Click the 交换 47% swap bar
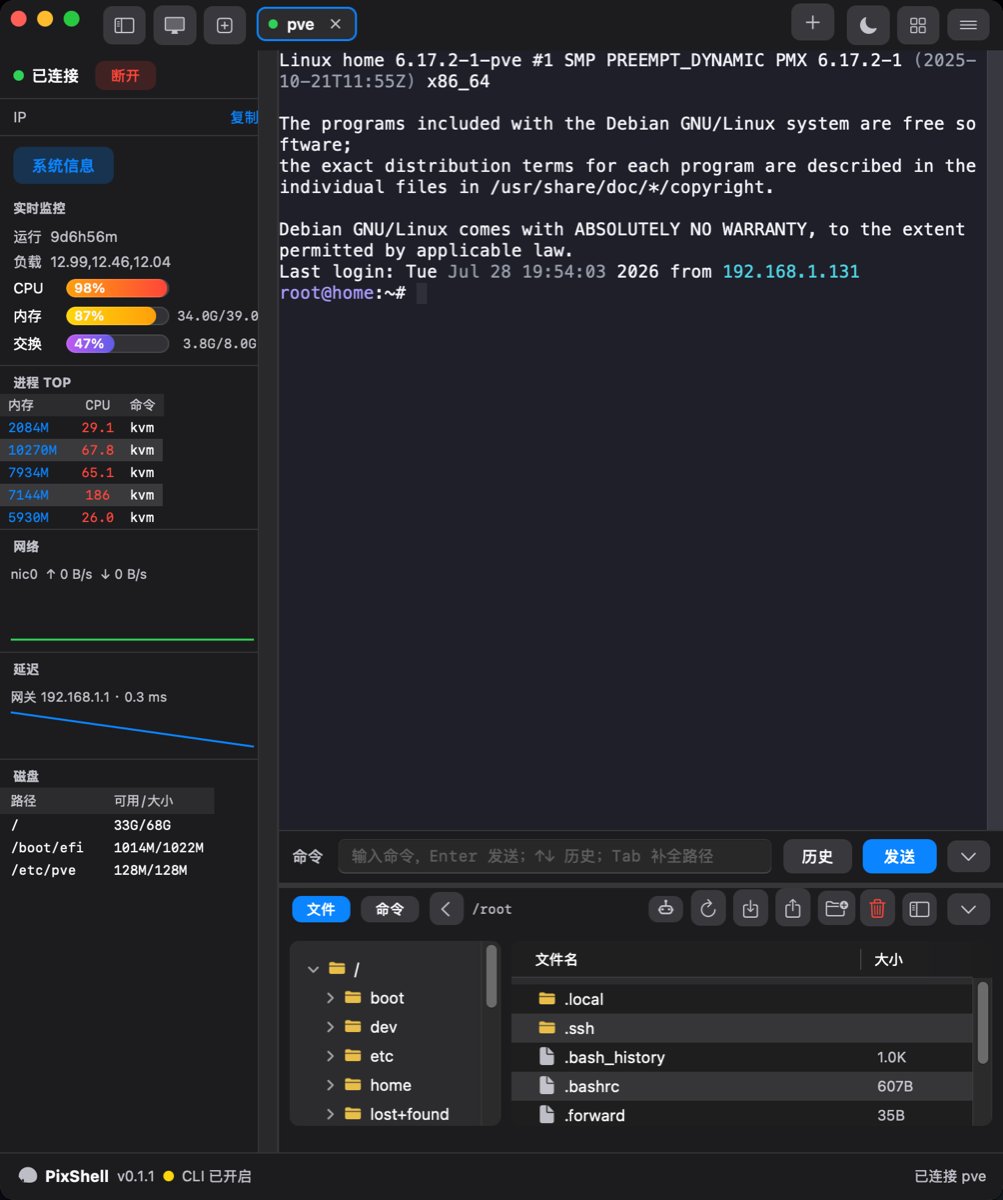Screen dimensions: 1003x1200 117,344
